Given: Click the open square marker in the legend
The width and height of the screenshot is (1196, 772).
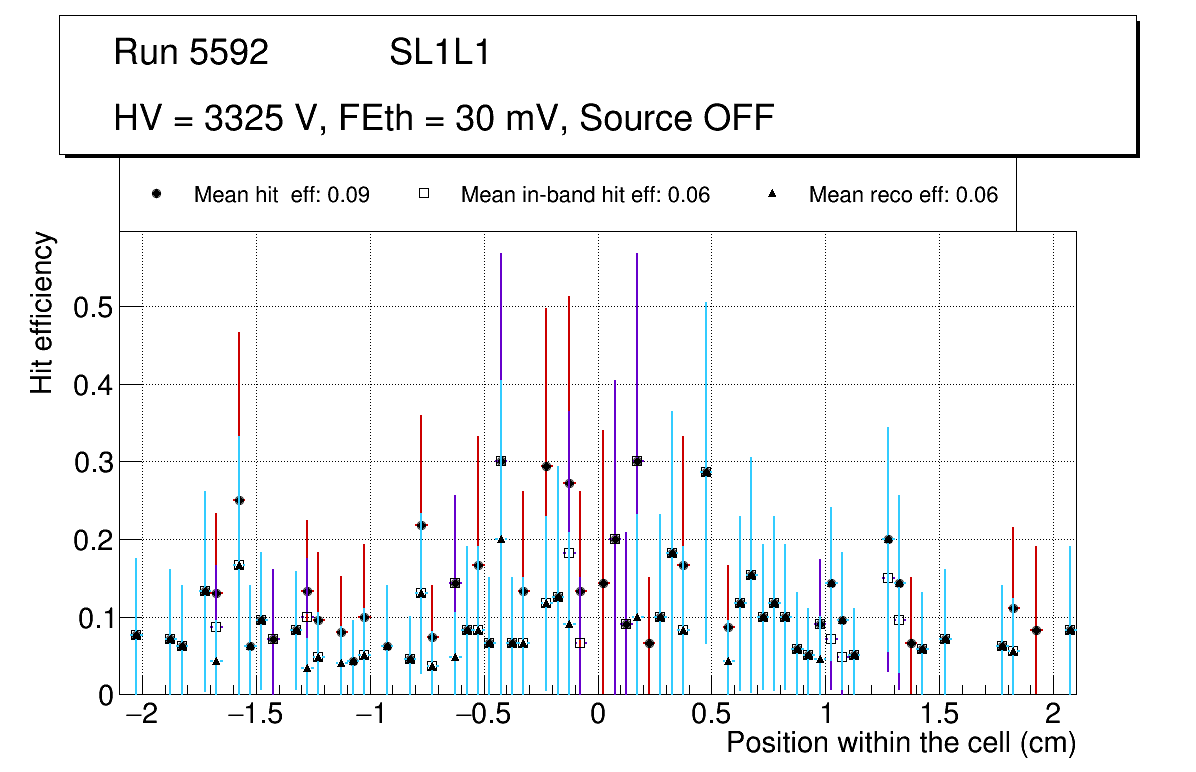Looking at the screenshot, I should click(x=424, y=195).
